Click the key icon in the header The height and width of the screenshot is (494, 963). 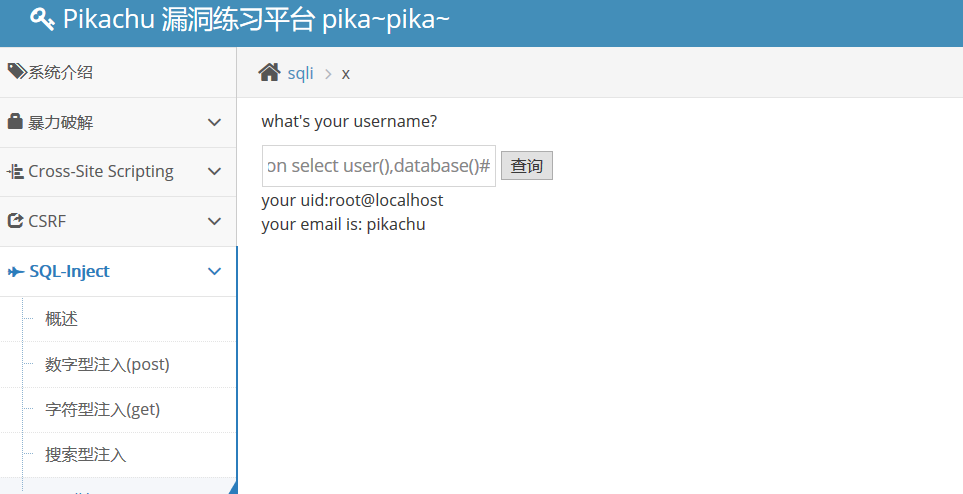click(42, 20)
